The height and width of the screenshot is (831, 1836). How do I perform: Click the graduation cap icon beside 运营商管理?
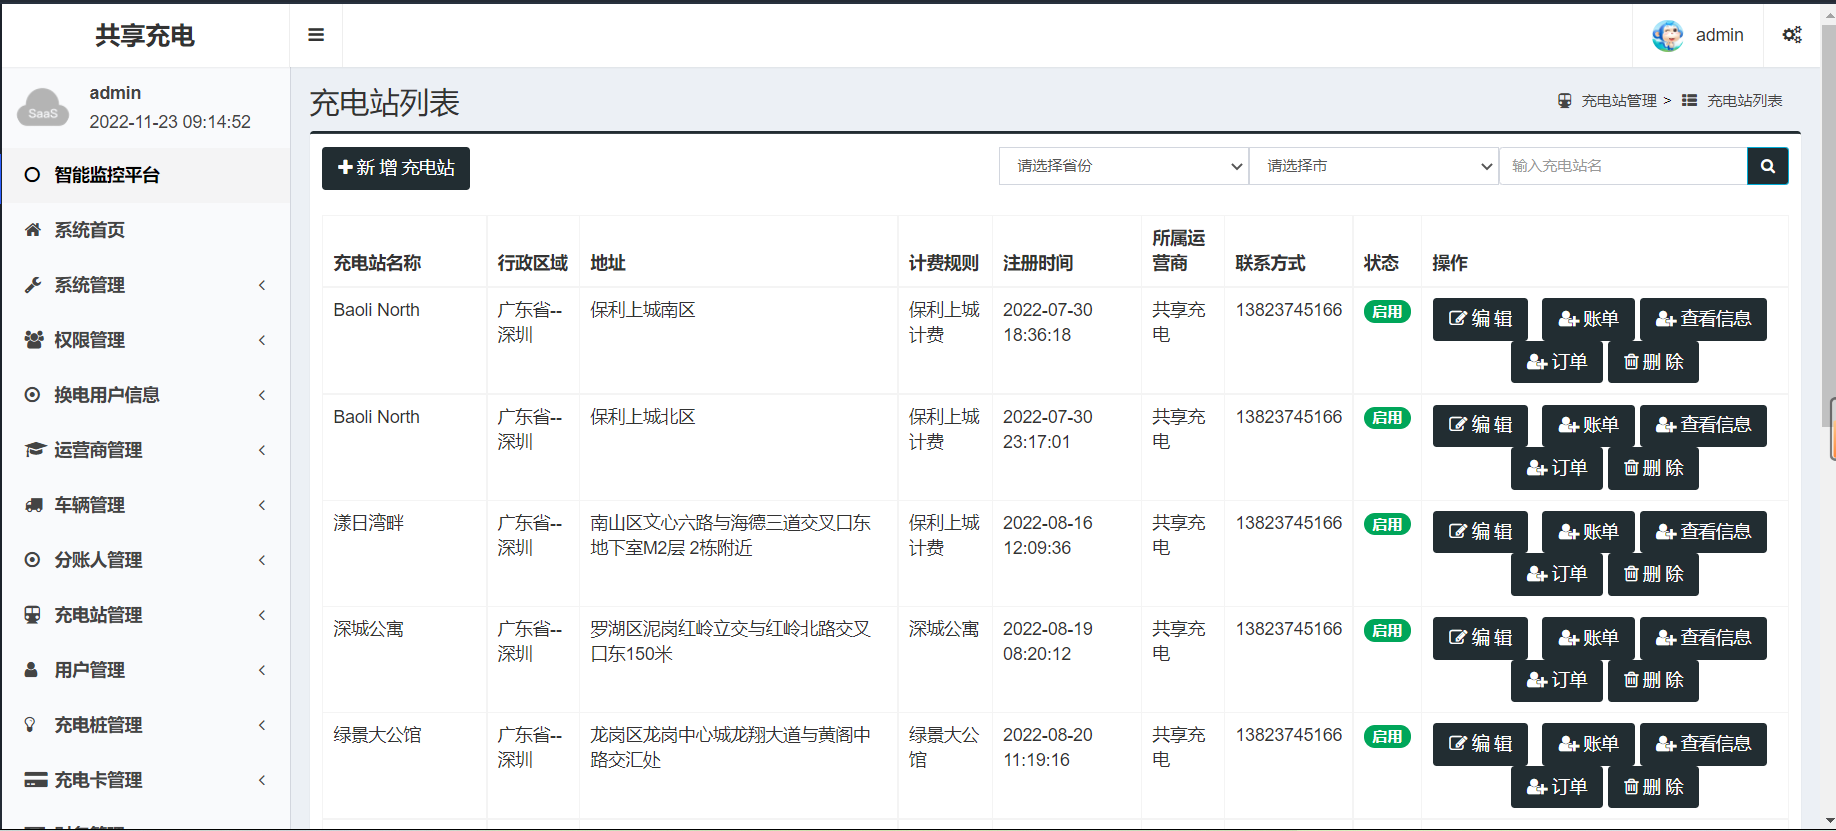click(x=35, y=450)
